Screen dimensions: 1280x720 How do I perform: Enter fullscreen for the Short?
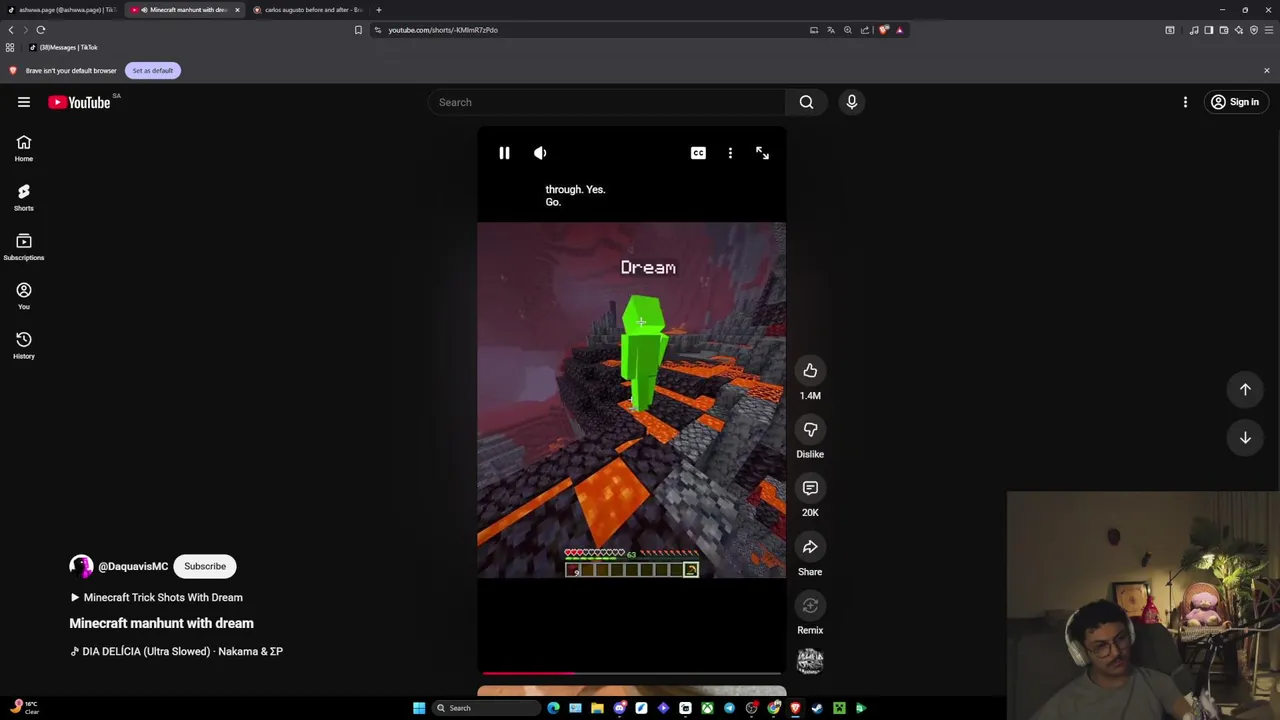(x=762, y=153)
